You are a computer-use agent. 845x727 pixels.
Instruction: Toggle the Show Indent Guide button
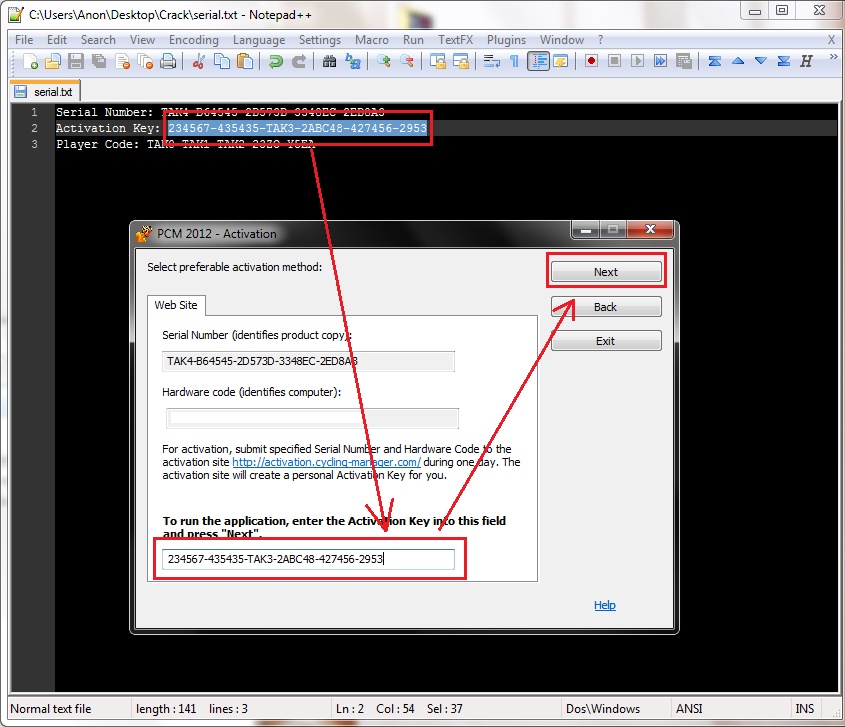(x=538, y=61)
